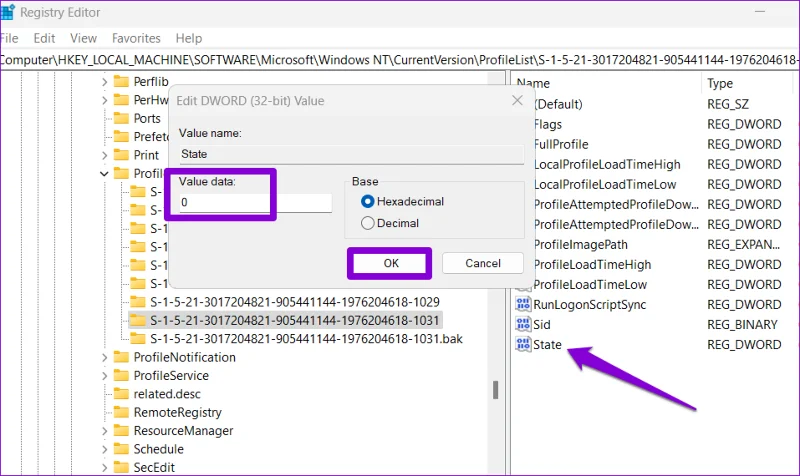Click folder icon of key ending 1029
Image resolution: width=800 pixels, height=476 pixels.
[x=138, y=302]
